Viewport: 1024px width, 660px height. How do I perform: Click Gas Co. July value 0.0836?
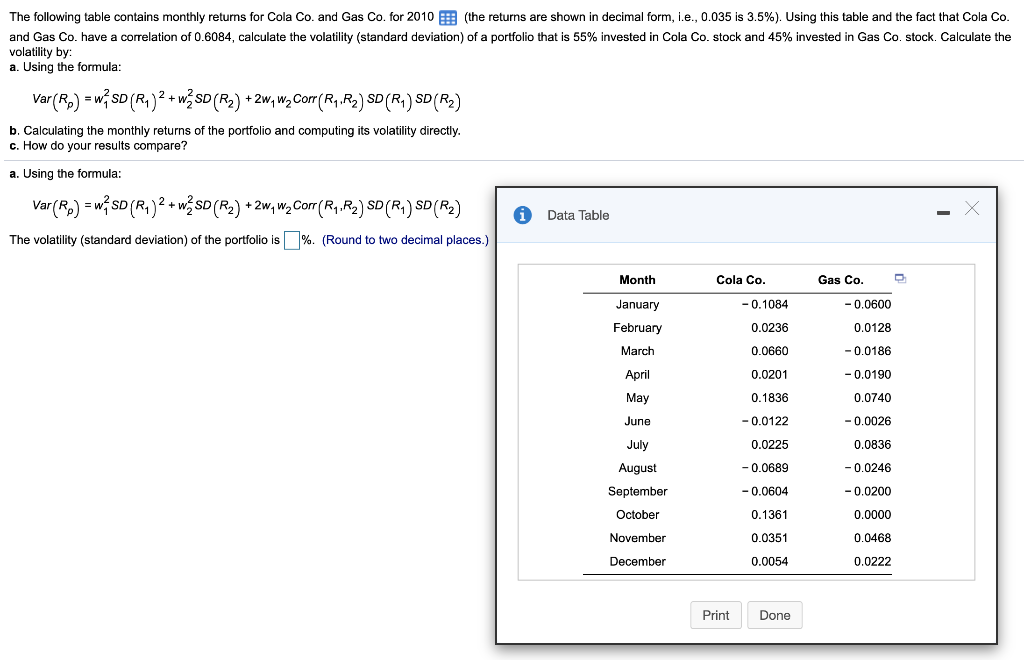[872, 445]
